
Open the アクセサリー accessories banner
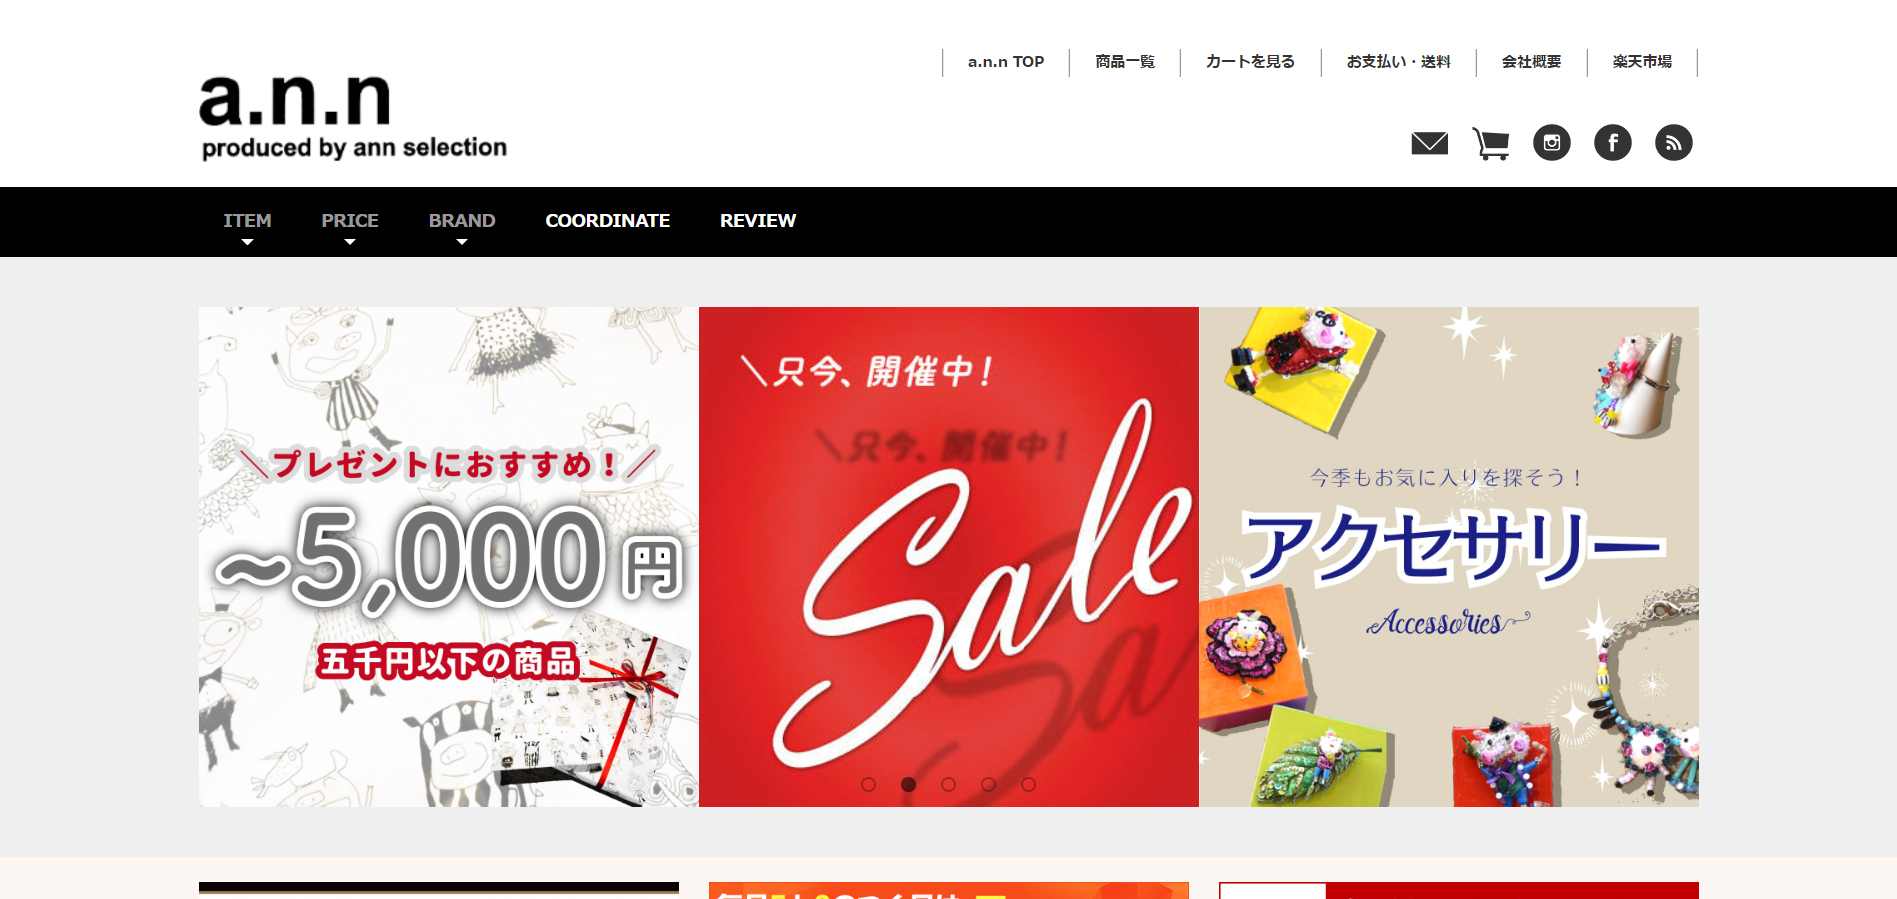coord(1449,557)
